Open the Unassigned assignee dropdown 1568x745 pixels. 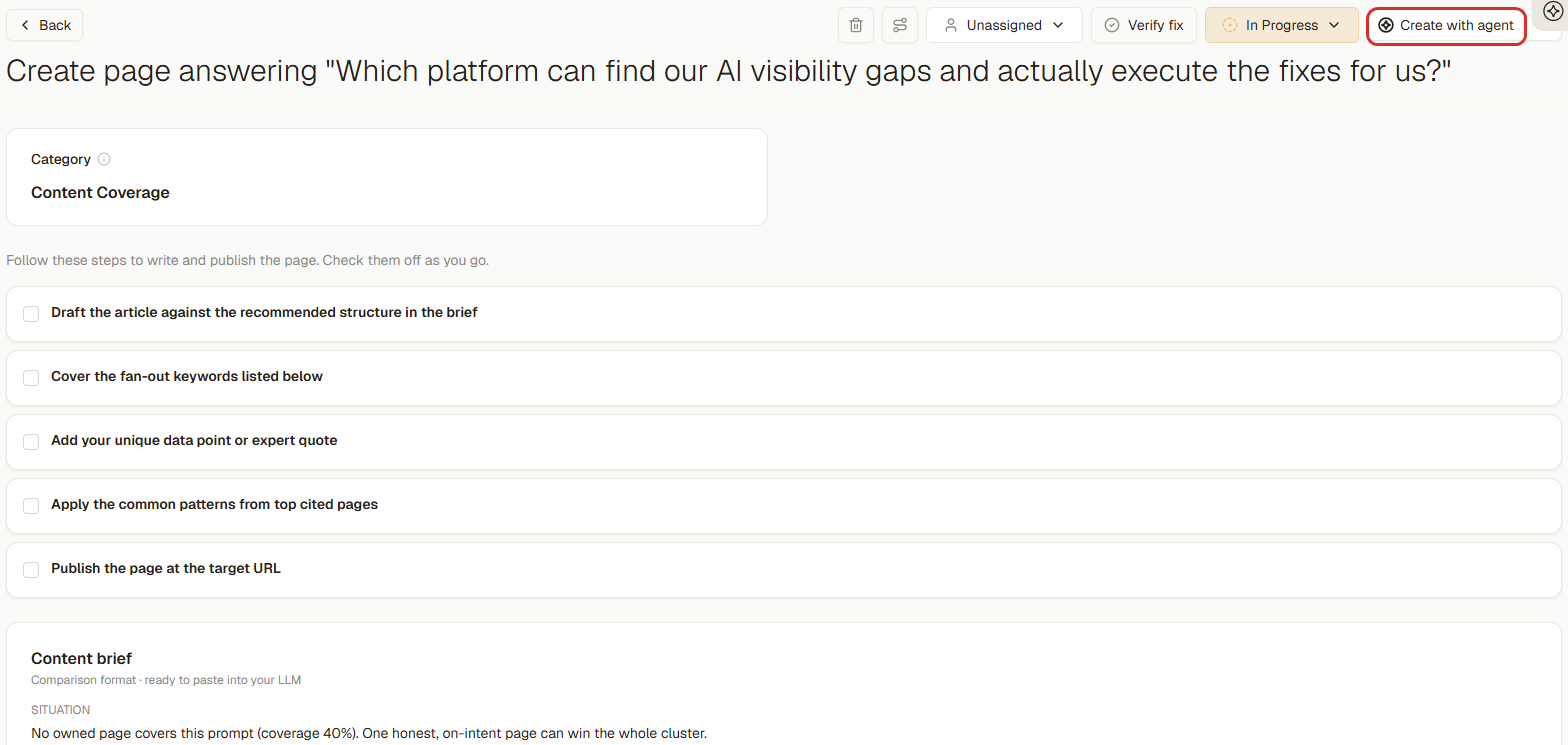1004,25
